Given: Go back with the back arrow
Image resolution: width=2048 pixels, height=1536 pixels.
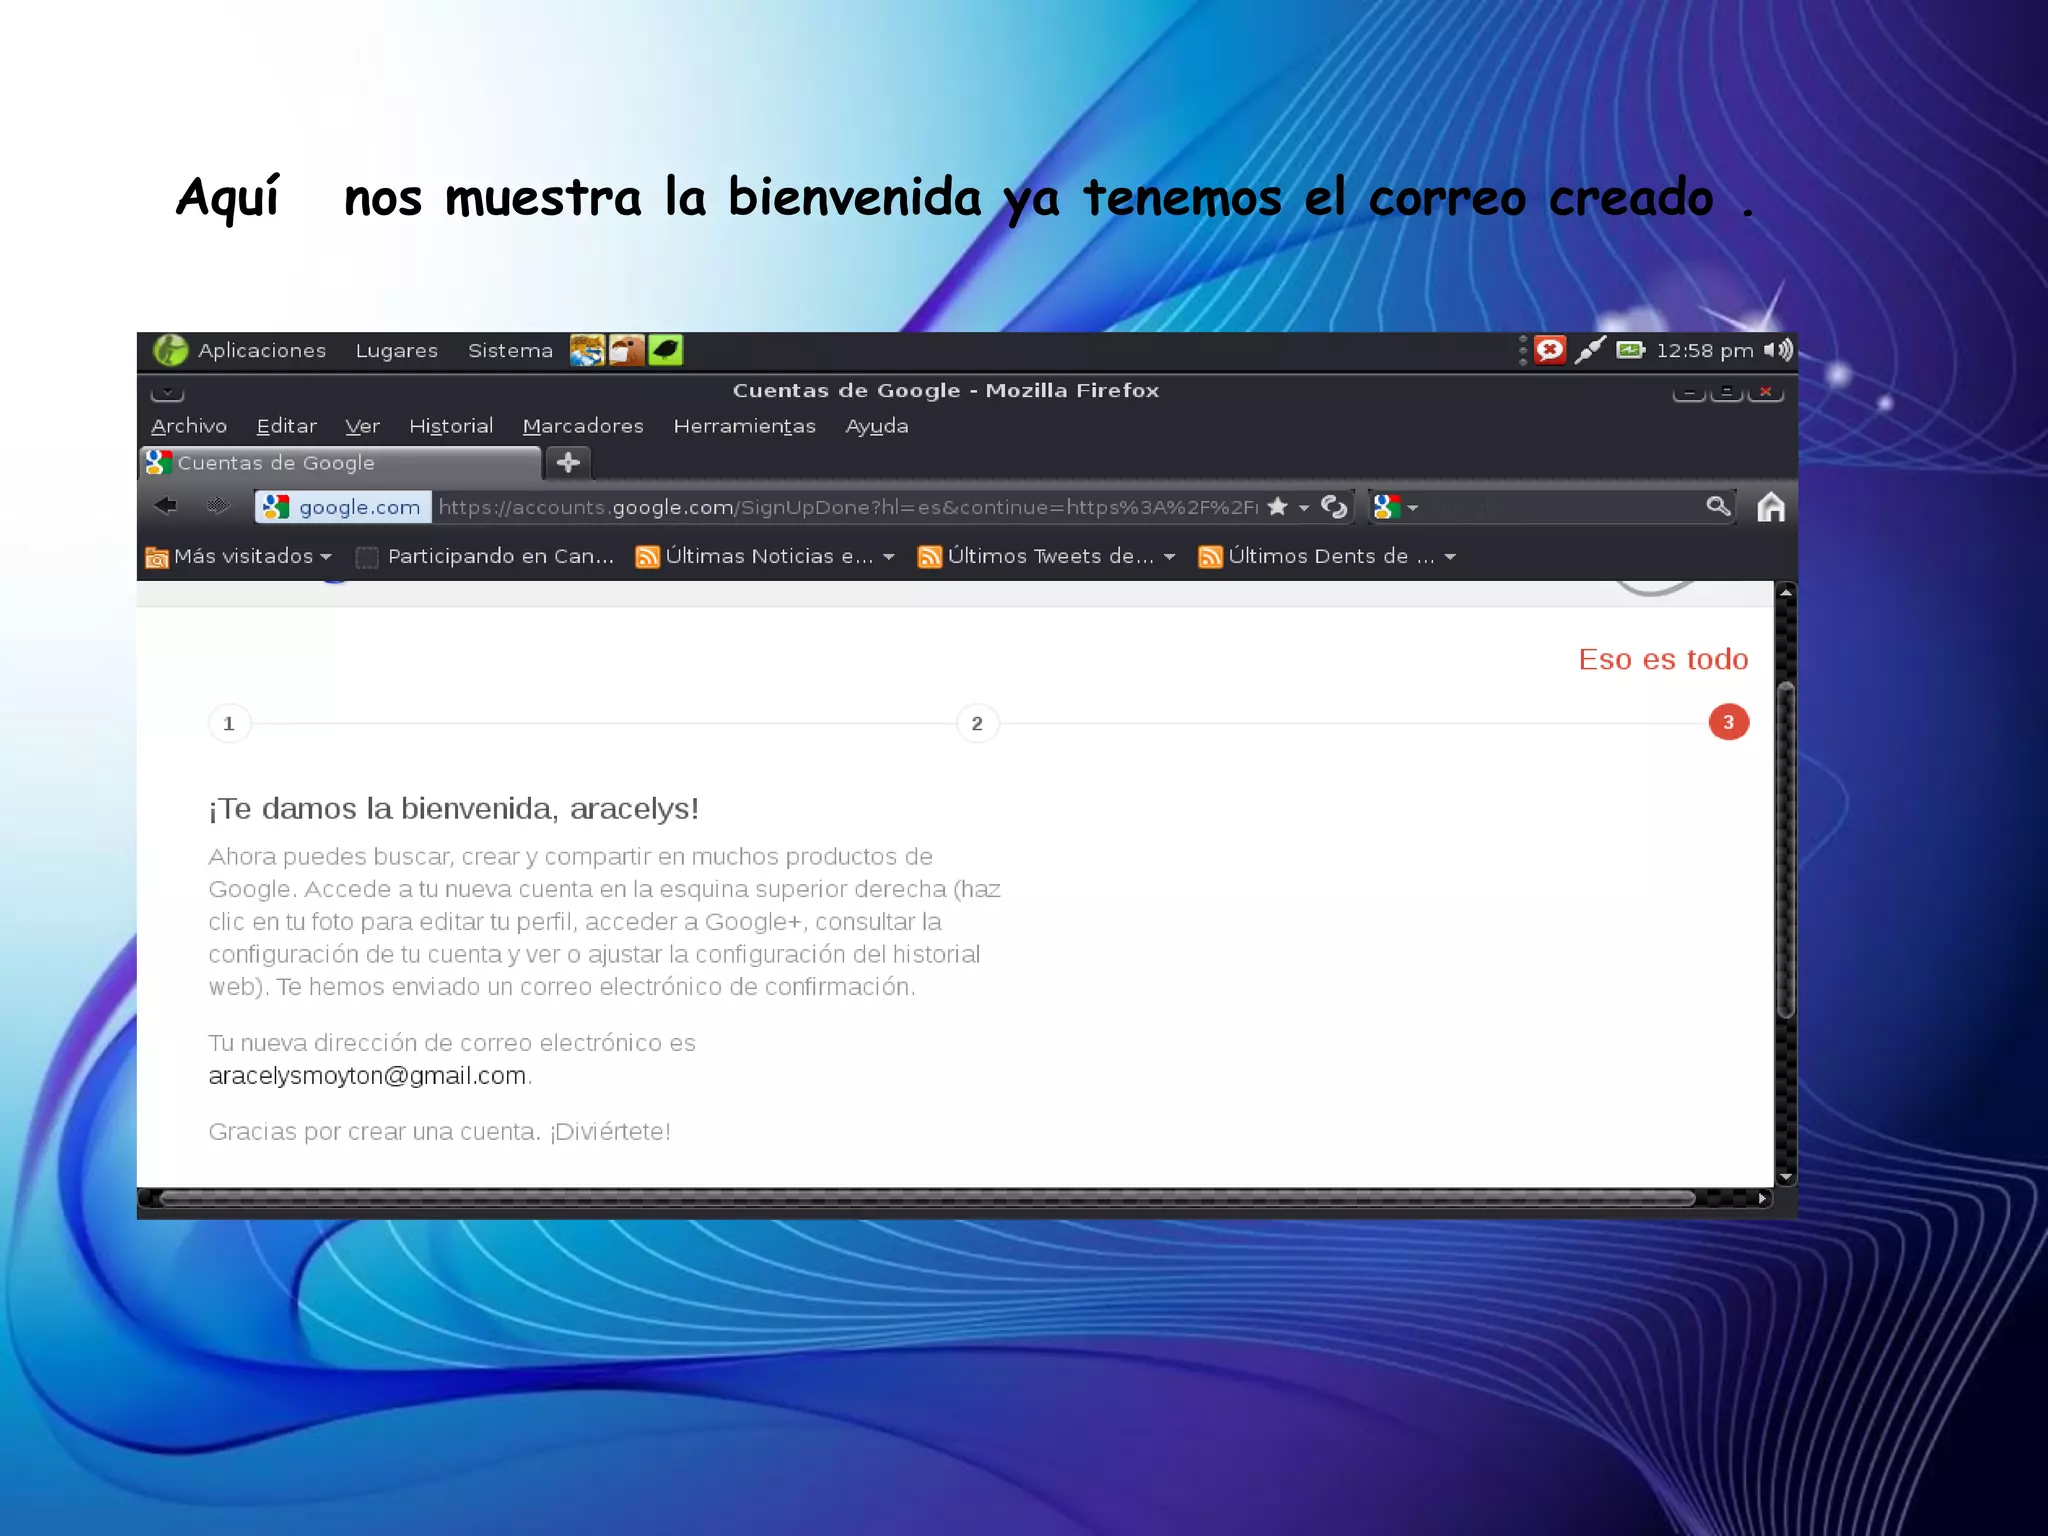Looking at the screenshot, I should [166, 506].
